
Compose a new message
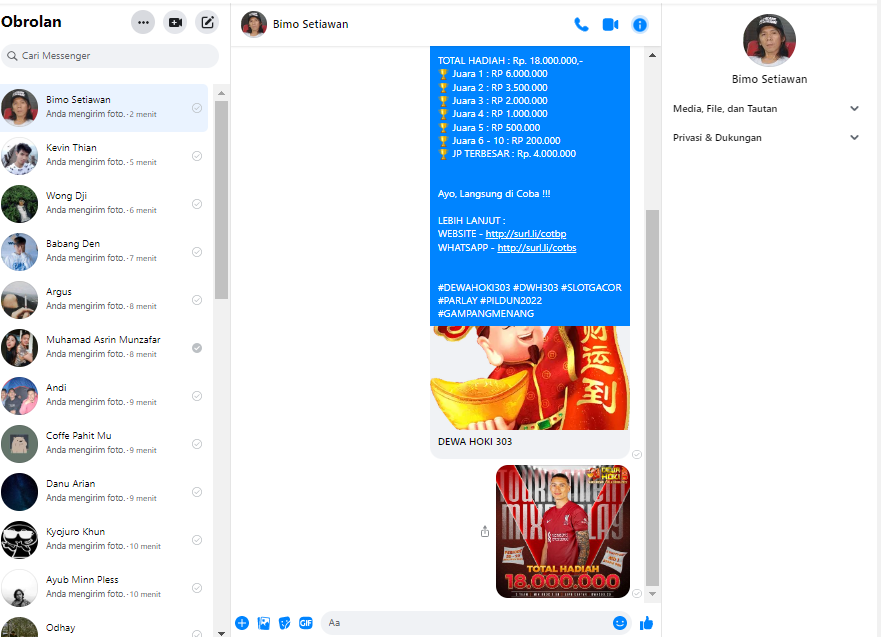click(207, 22)
